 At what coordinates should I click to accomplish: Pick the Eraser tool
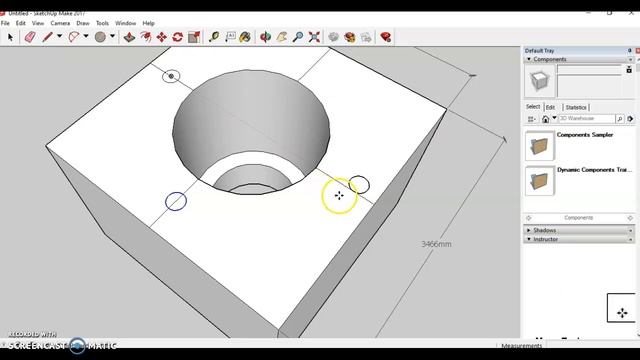[x=30, y=37]
